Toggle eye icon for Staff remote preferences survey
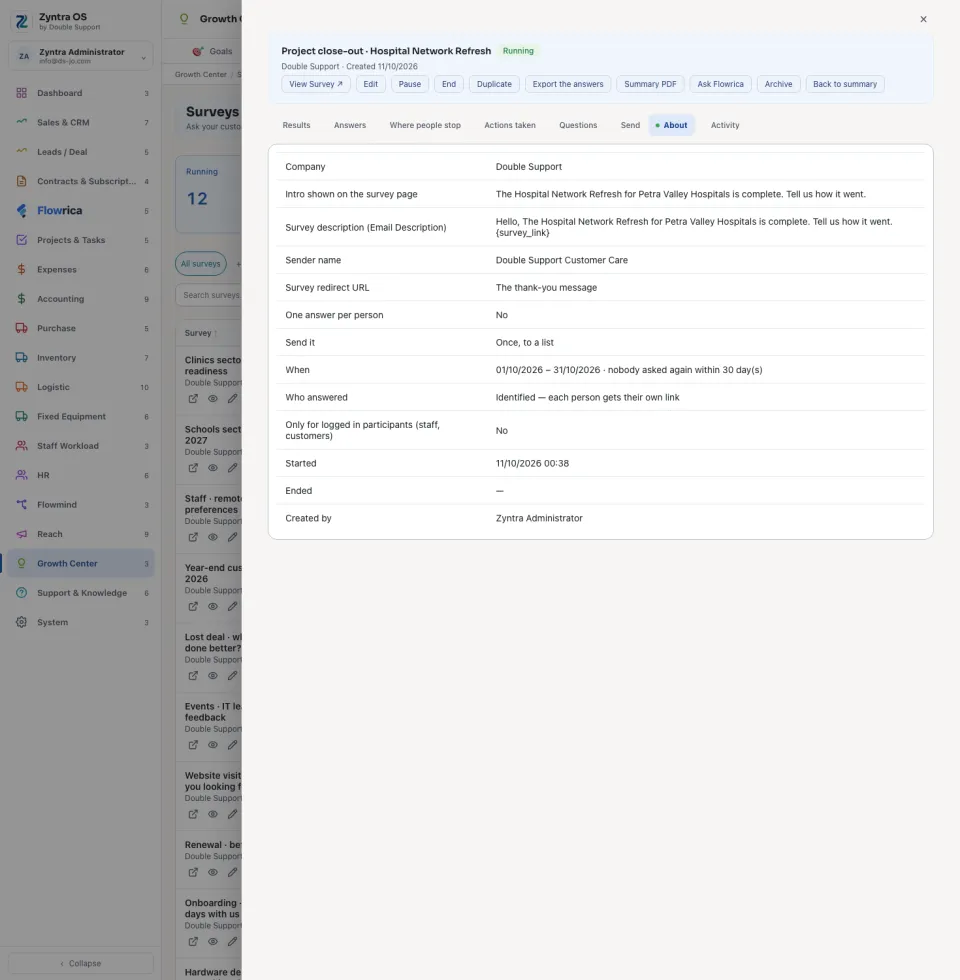 pyautogui.click(x=212, y=537)
